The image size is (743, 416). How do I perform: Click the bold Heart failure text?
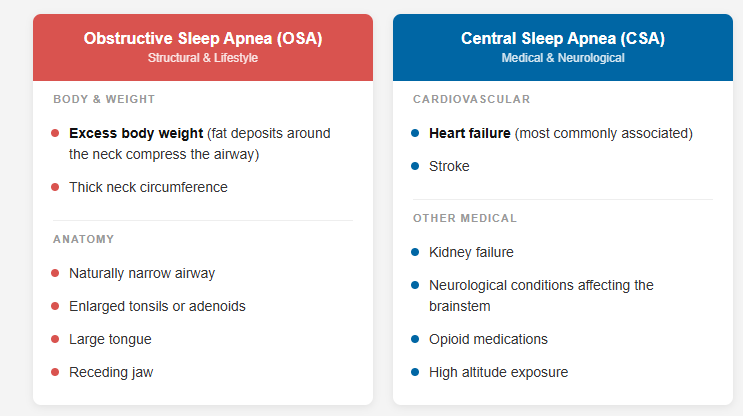(469, 133)
